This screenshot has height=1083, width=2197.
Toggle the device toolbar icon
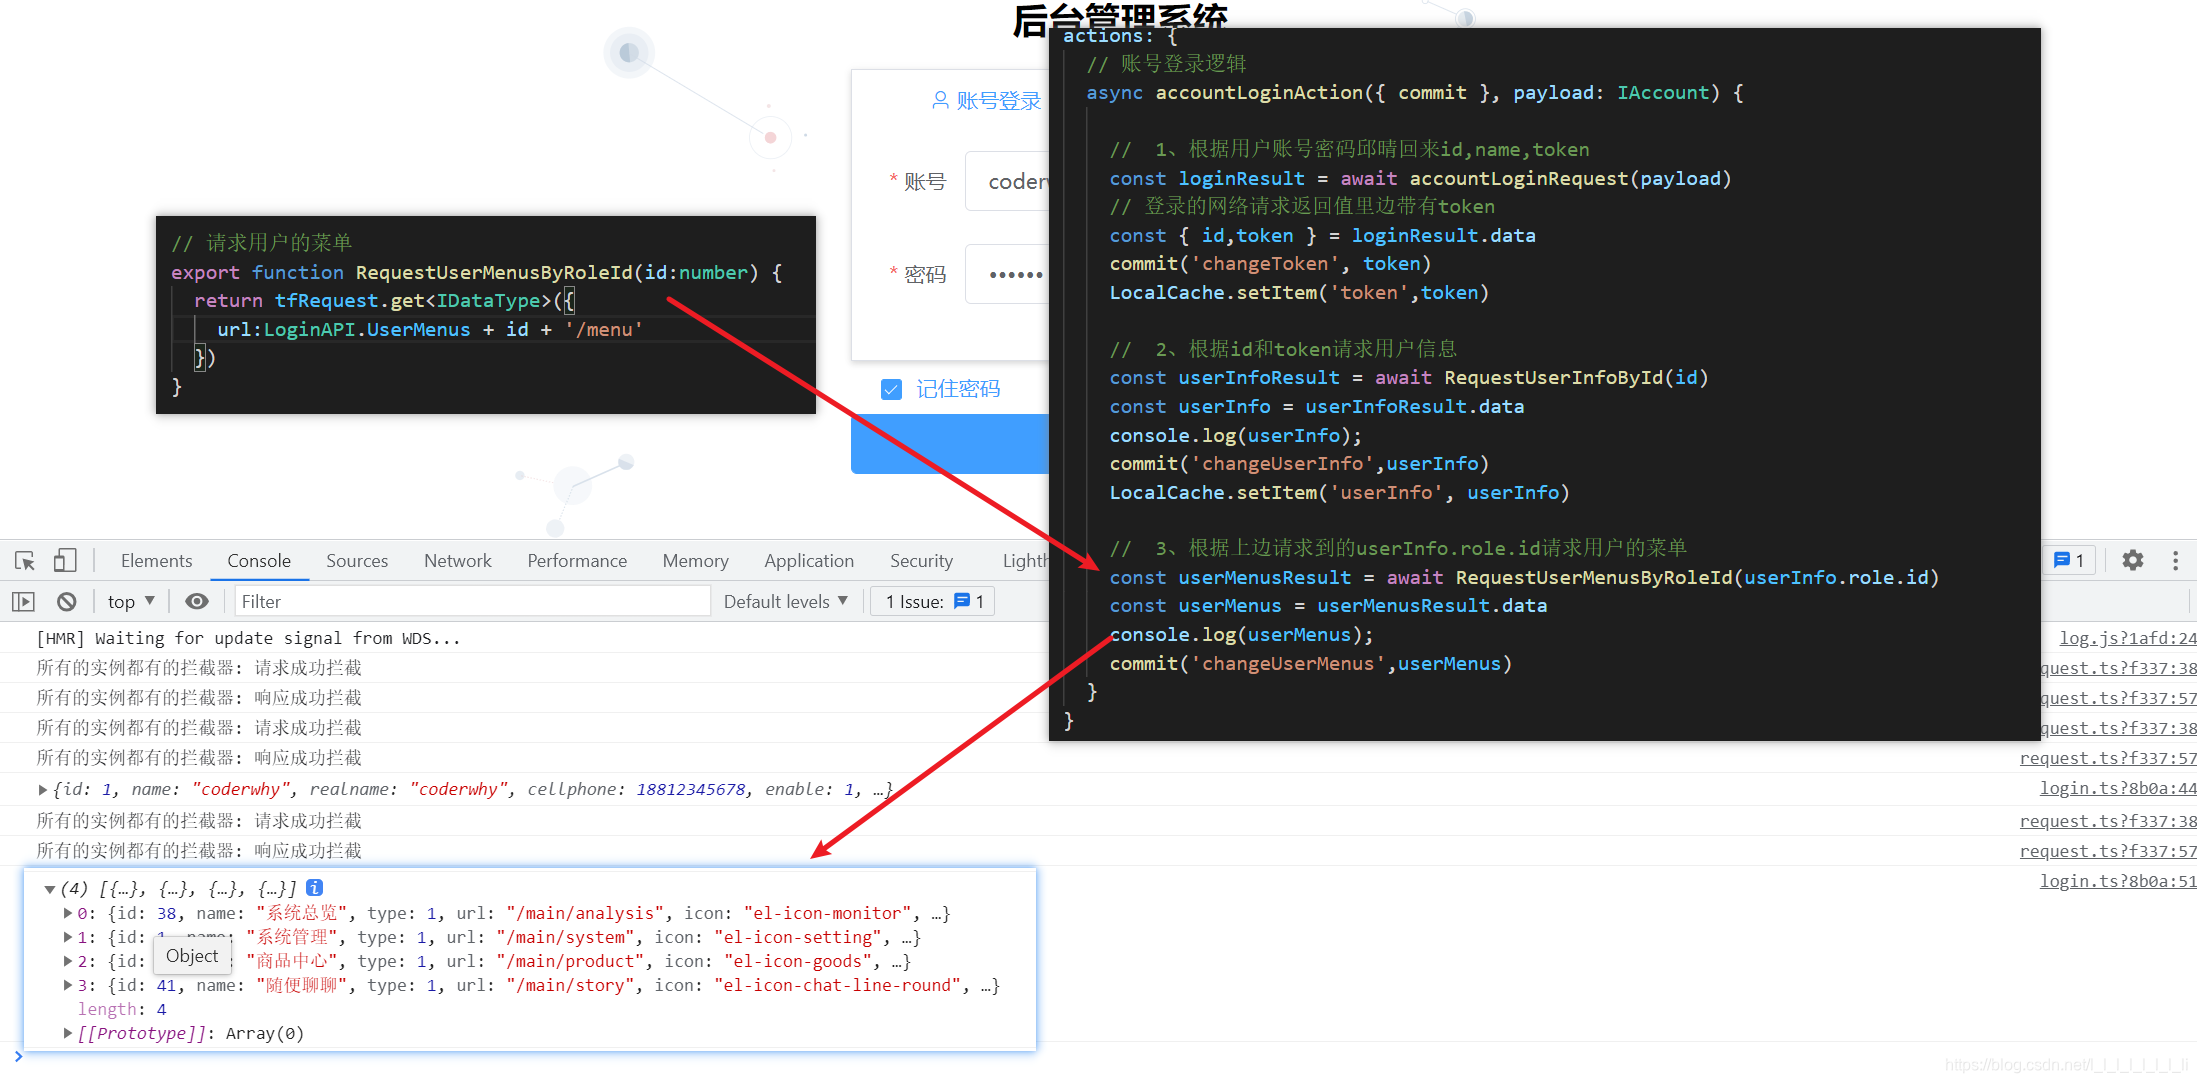pyautogui.click(x=65, y=561)
